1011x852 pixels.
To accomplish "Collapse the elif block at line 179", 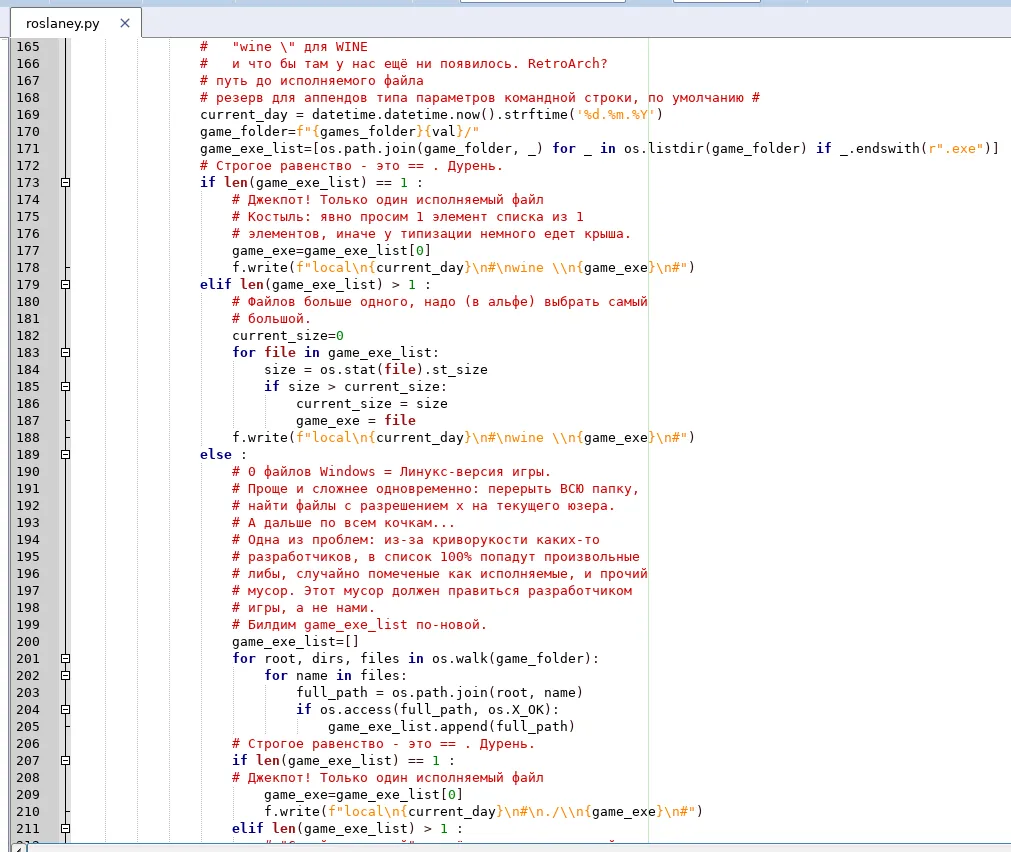I will [x=65, y=284].
